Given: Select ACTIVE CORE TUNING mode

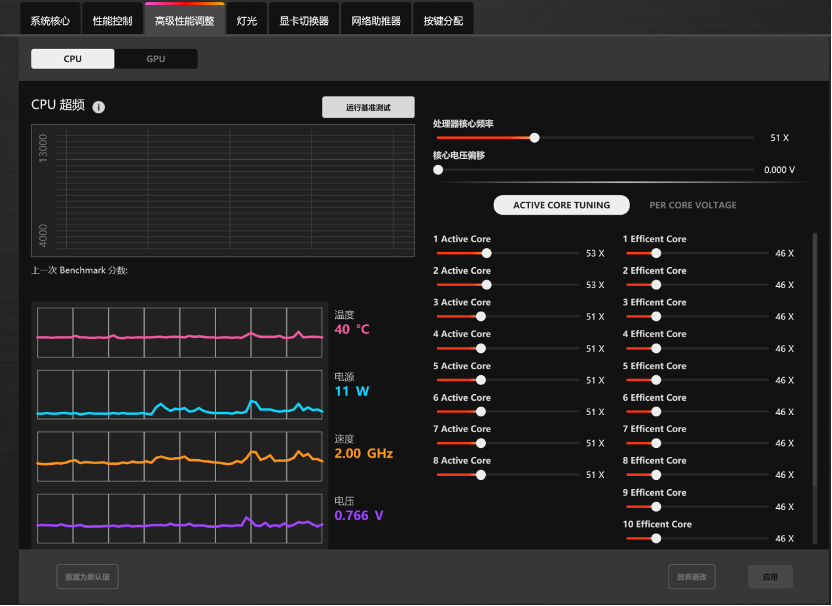Looking at the screenshot, I should (x=561, y=205).
